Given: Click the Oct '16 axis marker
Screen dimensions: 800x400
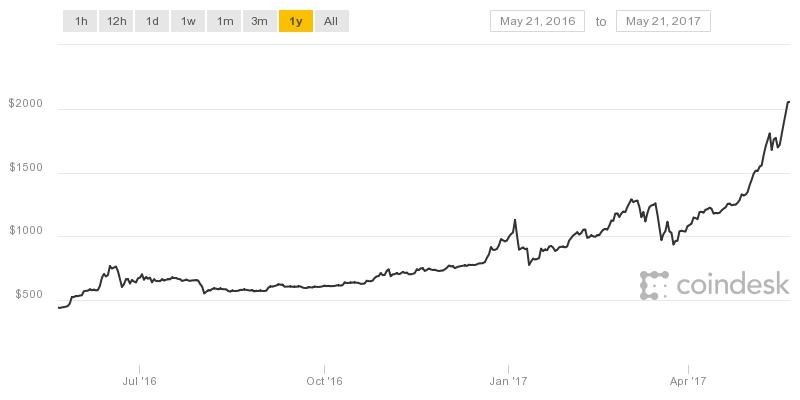Looking at the screenshot, I should coord(324,380).
